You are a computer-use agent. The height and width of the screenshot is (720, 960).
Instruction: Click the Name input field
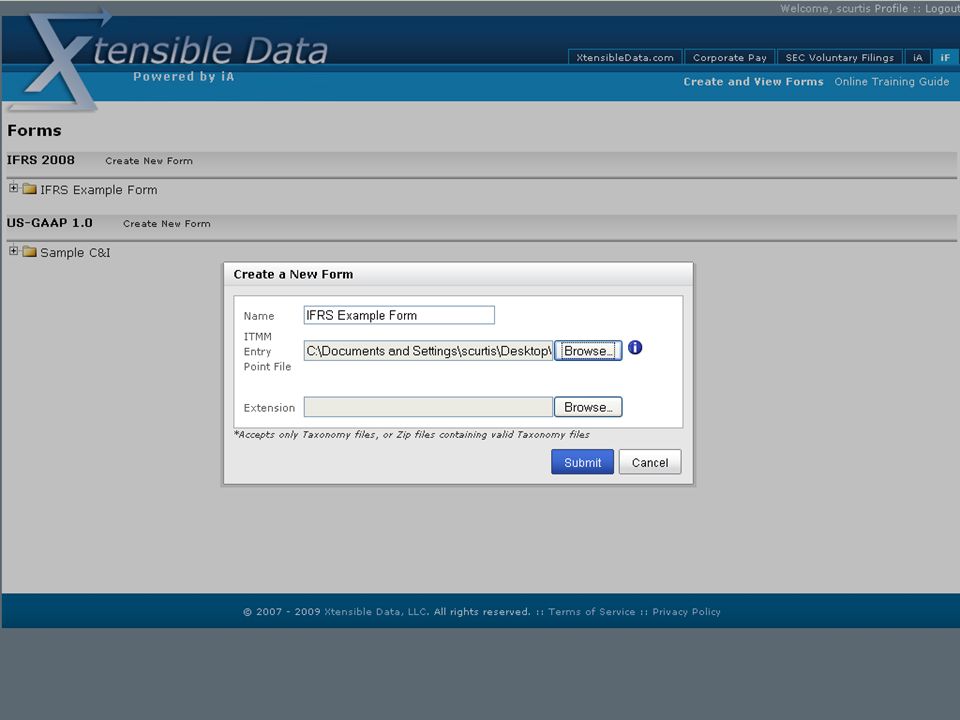coord(399,315)
